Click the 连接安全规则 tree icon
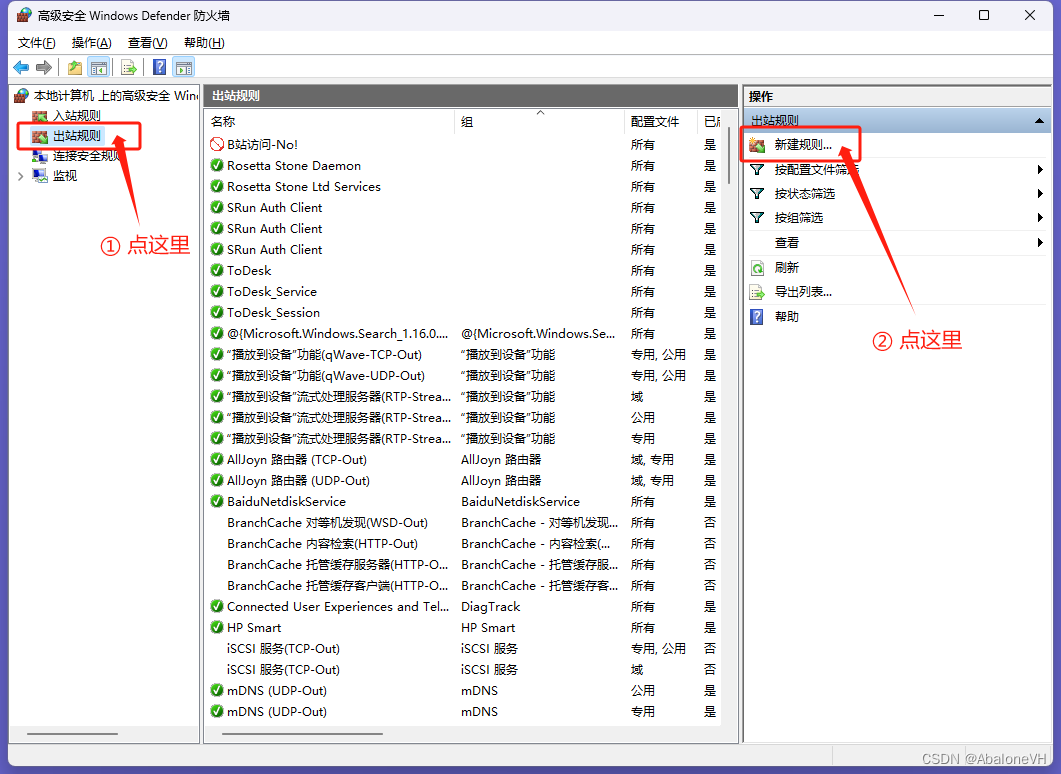Screen dimensions: 1061x774 click(41, 156)
